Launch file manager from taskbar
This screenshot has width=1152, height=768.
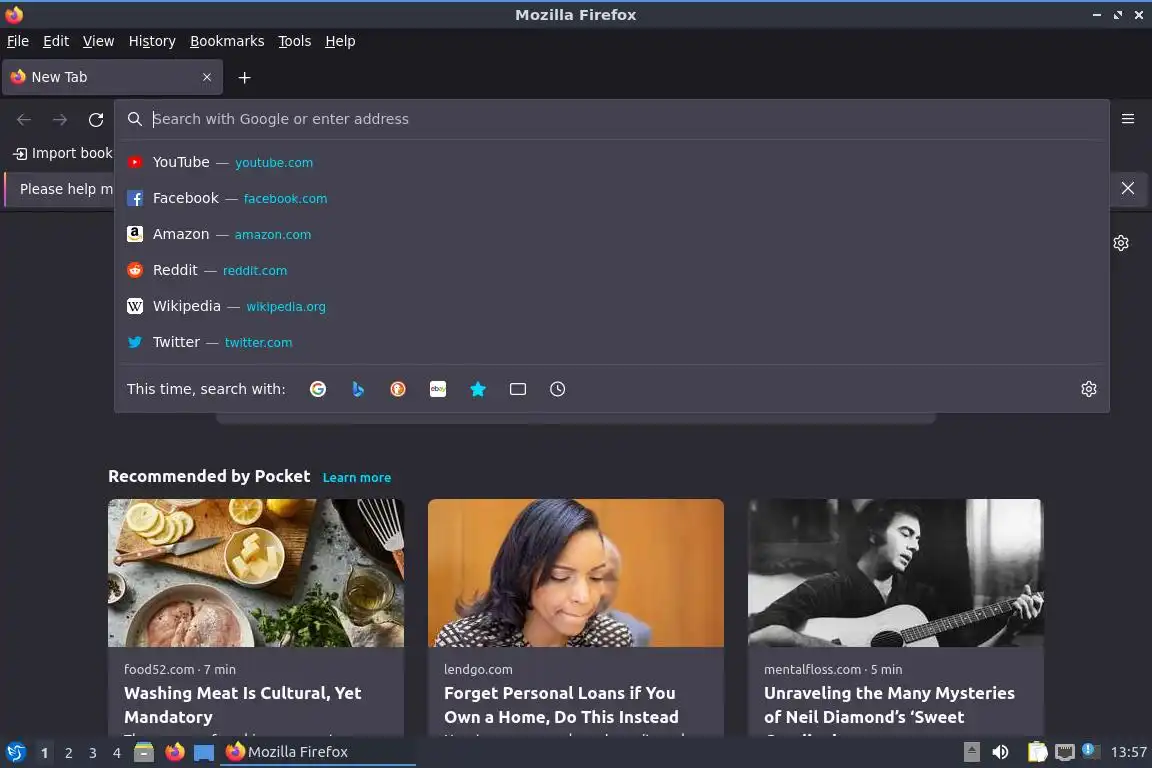(144, 752)
